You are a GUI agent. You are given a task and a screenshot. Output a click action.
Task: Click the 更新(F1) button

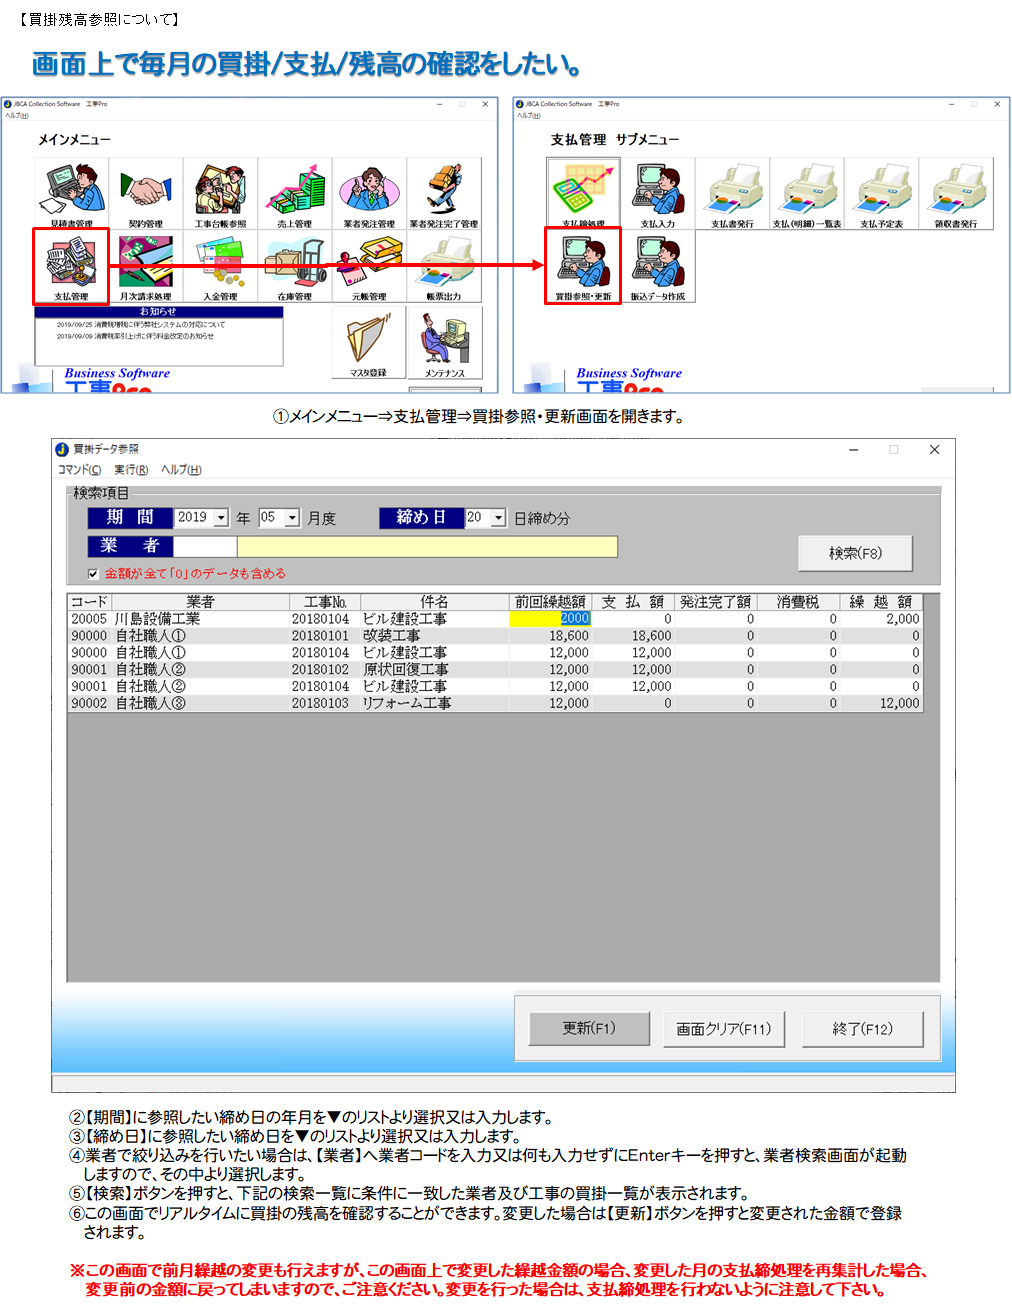[589, 1028]
